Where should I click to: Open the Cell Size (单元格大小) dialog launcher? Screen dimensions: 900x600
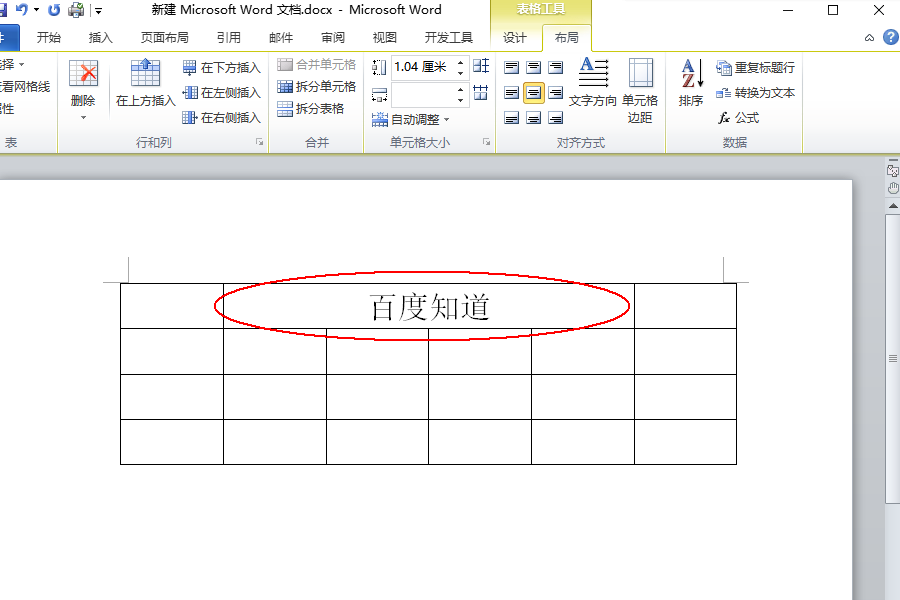point(487,142)
